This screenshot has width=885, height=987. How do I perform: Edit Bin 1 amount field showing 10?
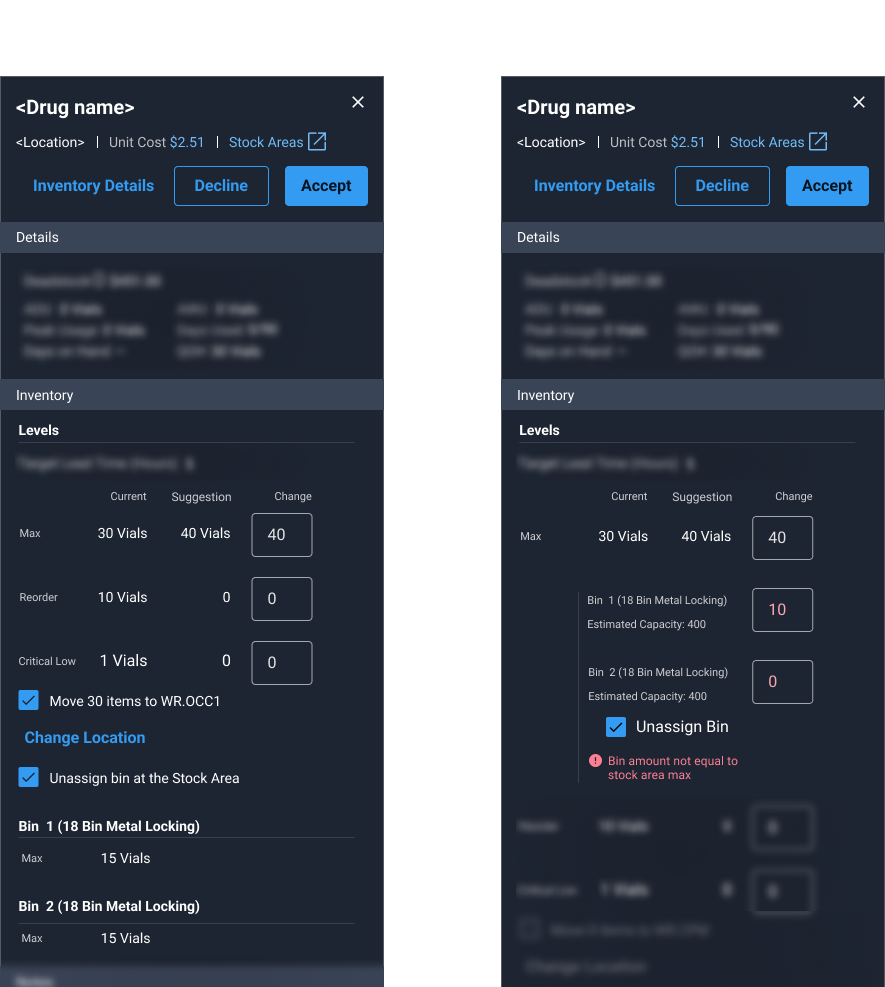point(782,610)
